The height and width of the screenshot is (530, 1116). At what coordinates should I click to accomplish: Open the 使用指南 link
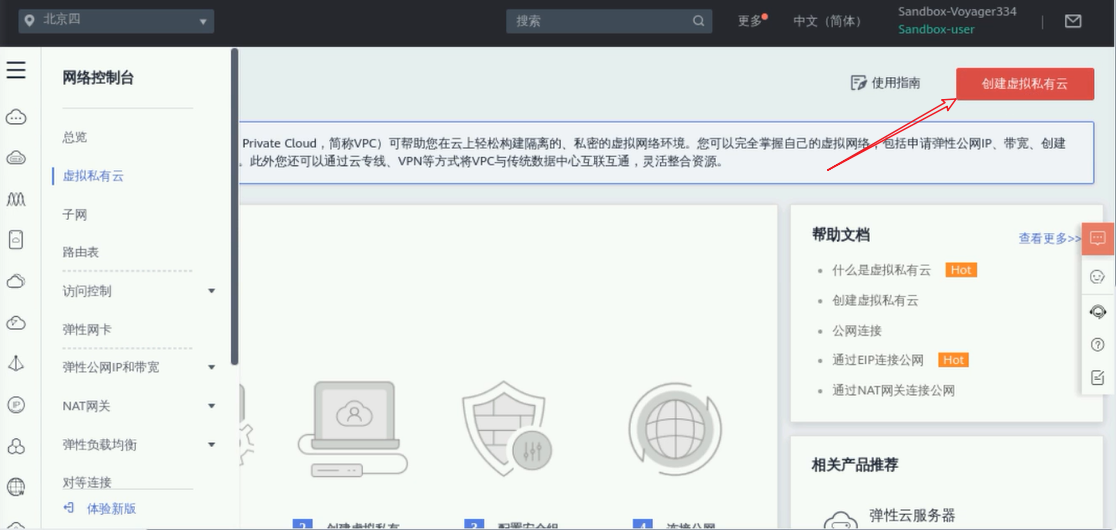pyautogui.click(x=895, y=83)
